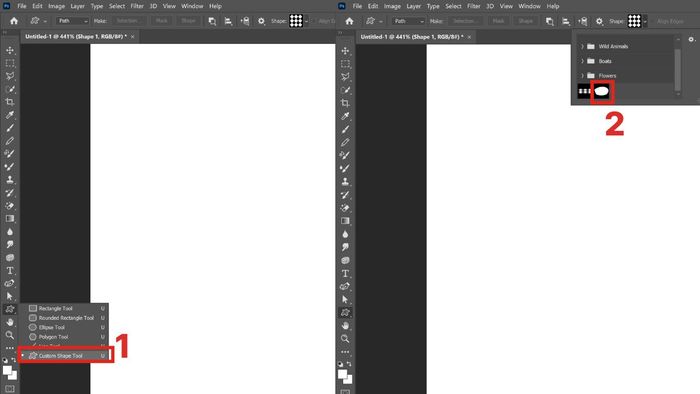
Task: Choose Polygon Tool from flyout
Action: 65,337
